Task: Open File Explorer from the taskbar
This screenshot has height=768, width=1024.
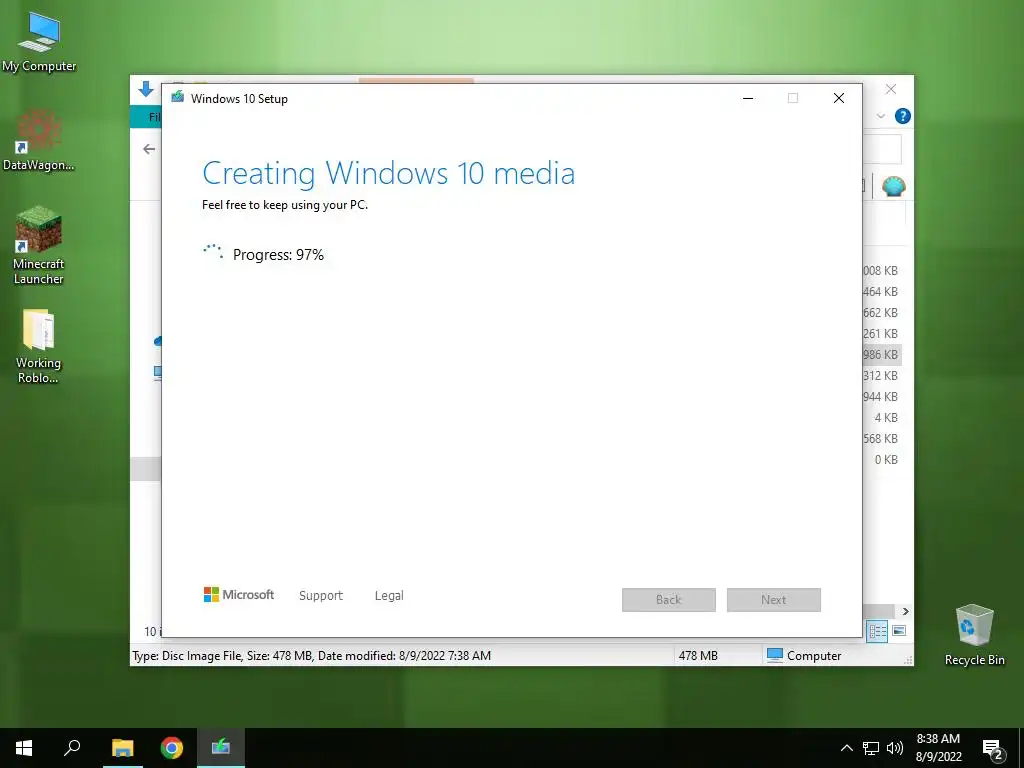Action: tap(122, 748)
